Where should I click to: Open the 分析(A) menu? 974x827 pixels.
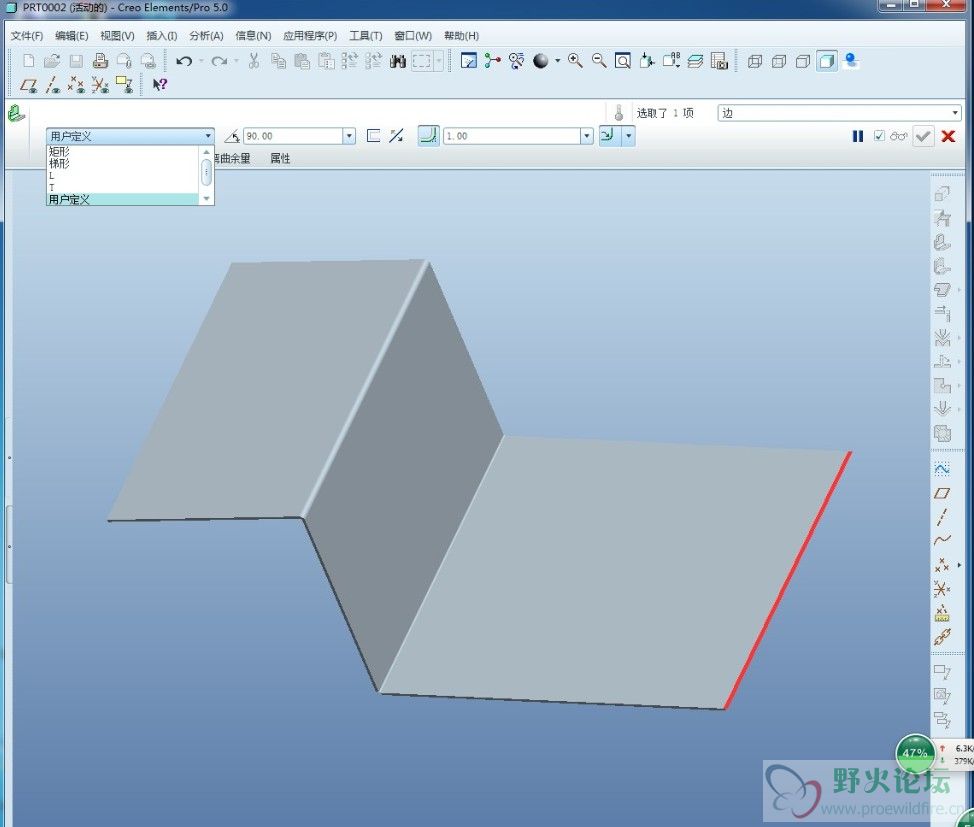[206, 35]
